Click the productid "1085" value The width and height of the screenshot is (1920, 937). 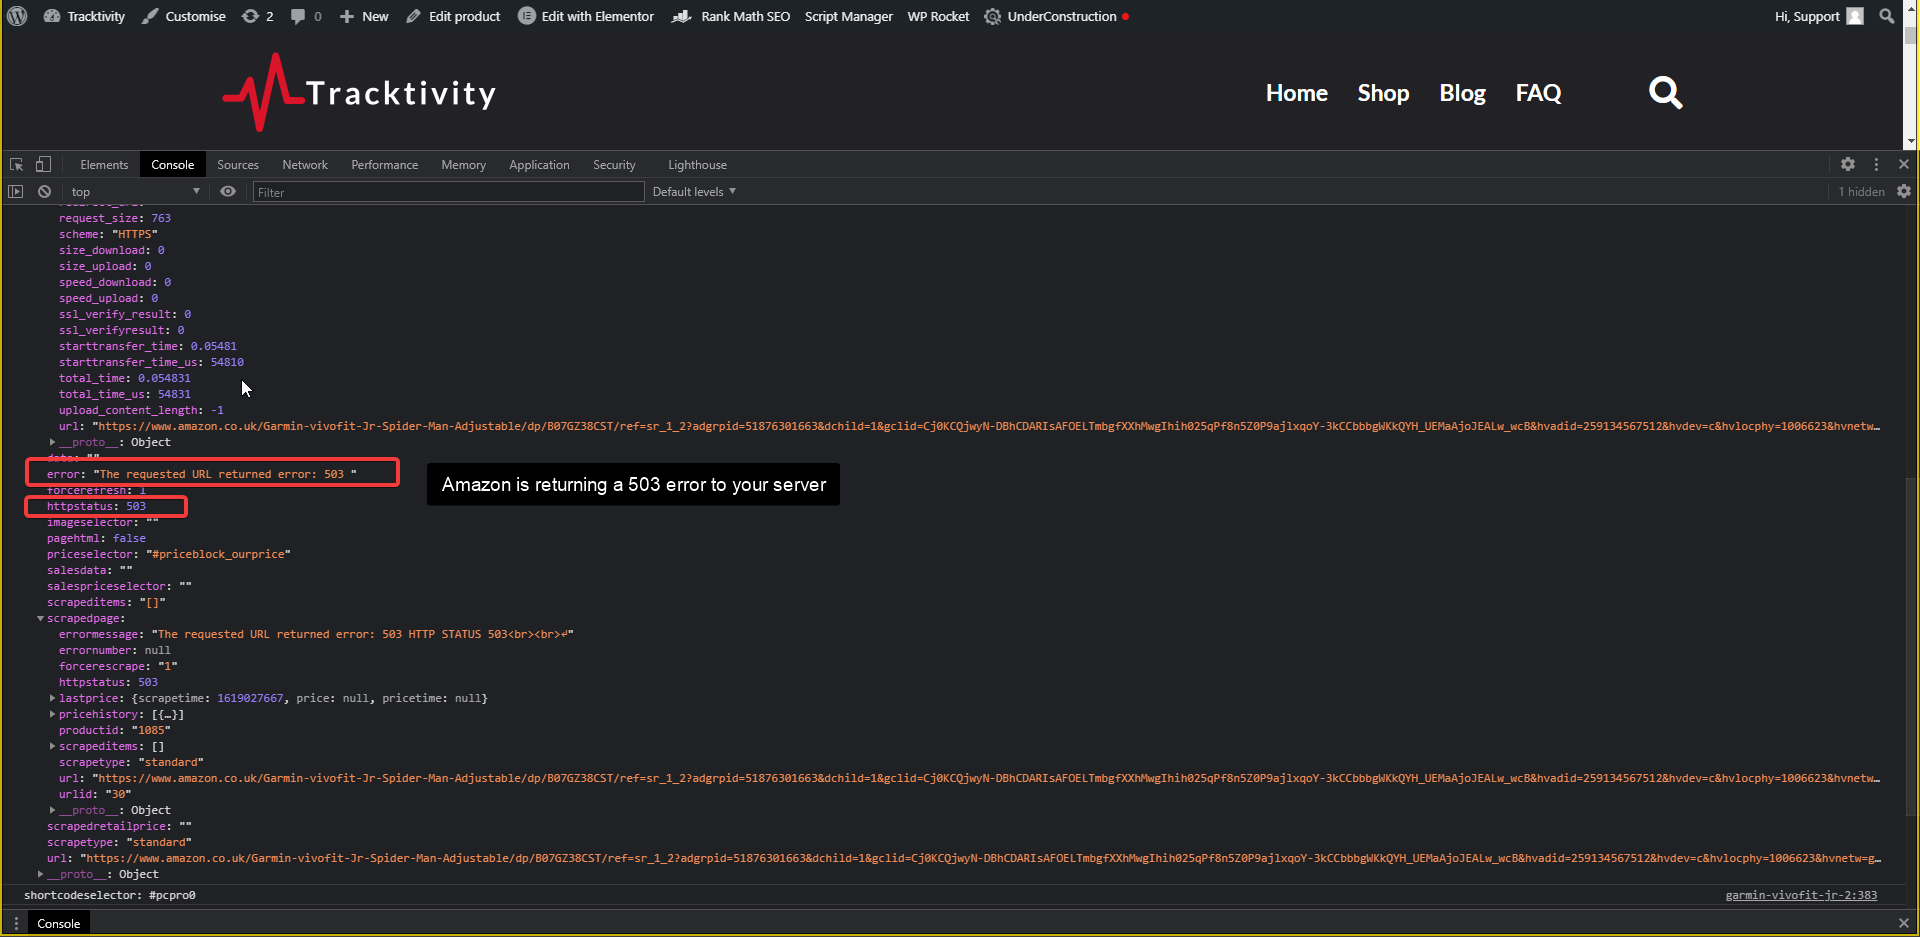(x=150, y=730)
